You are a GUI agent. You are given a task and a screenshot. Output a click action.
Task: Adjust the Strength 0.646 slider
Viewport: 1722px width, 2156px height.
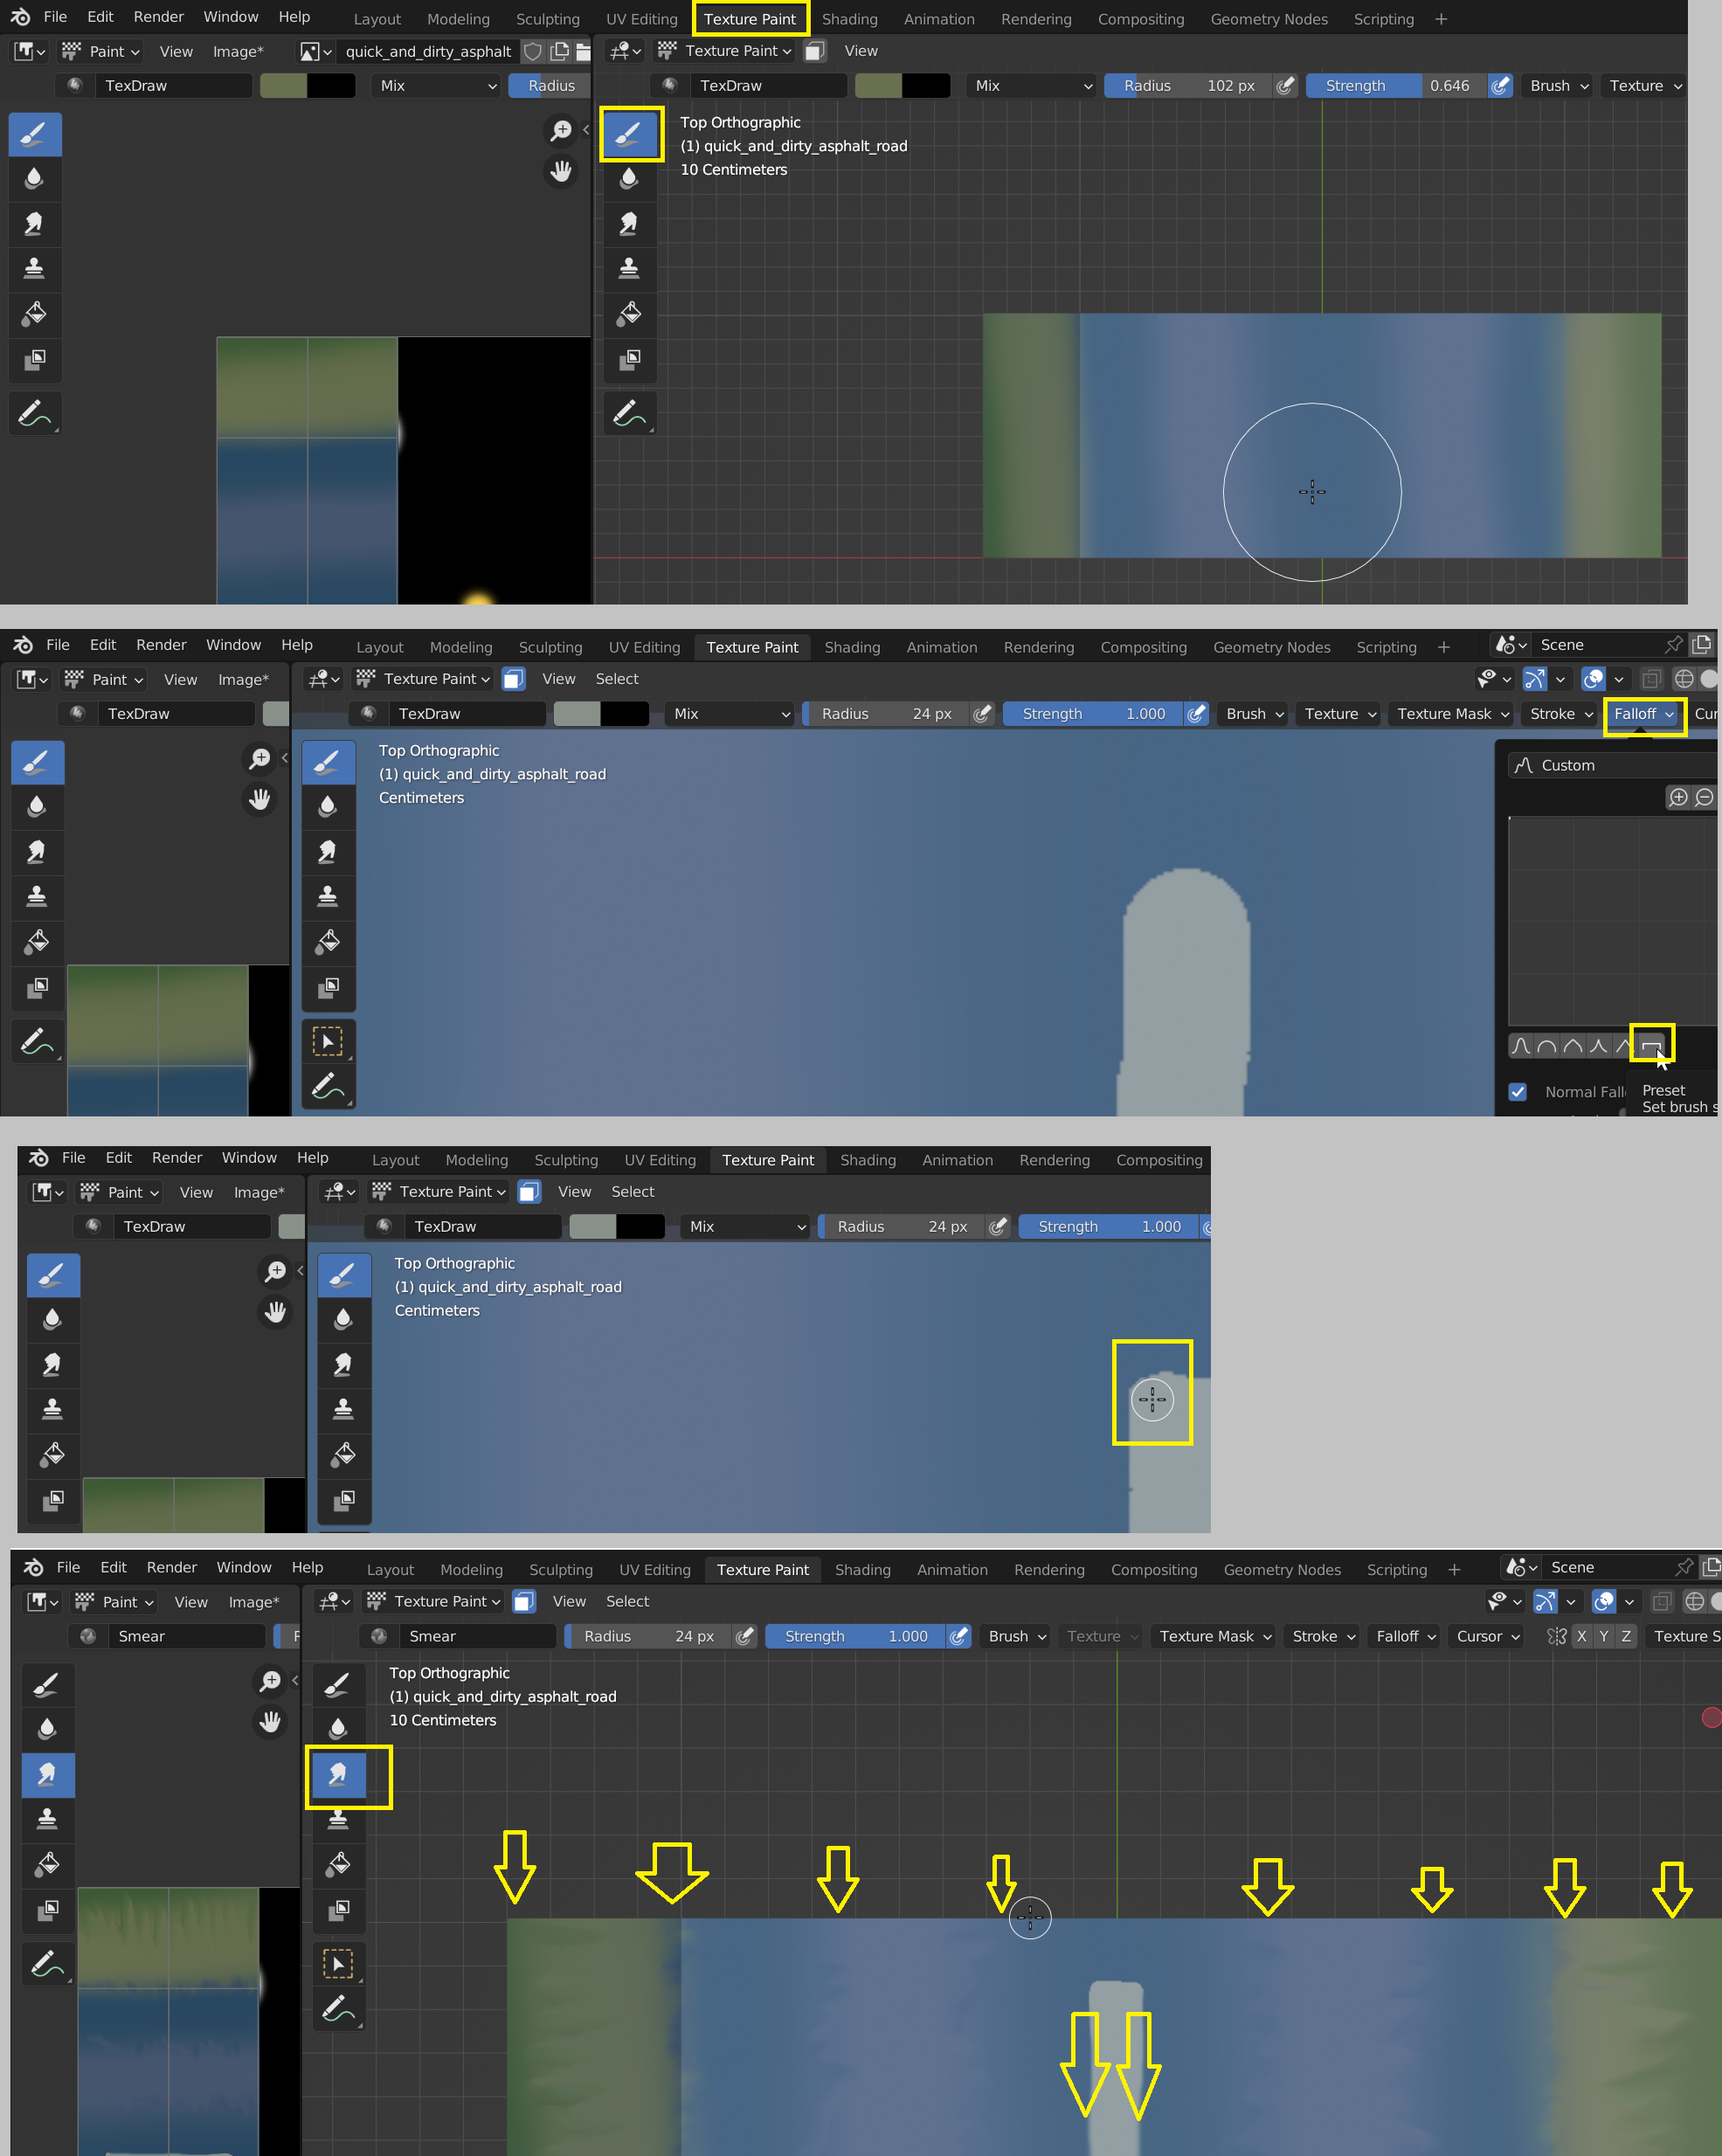[x=1396, y=86]
